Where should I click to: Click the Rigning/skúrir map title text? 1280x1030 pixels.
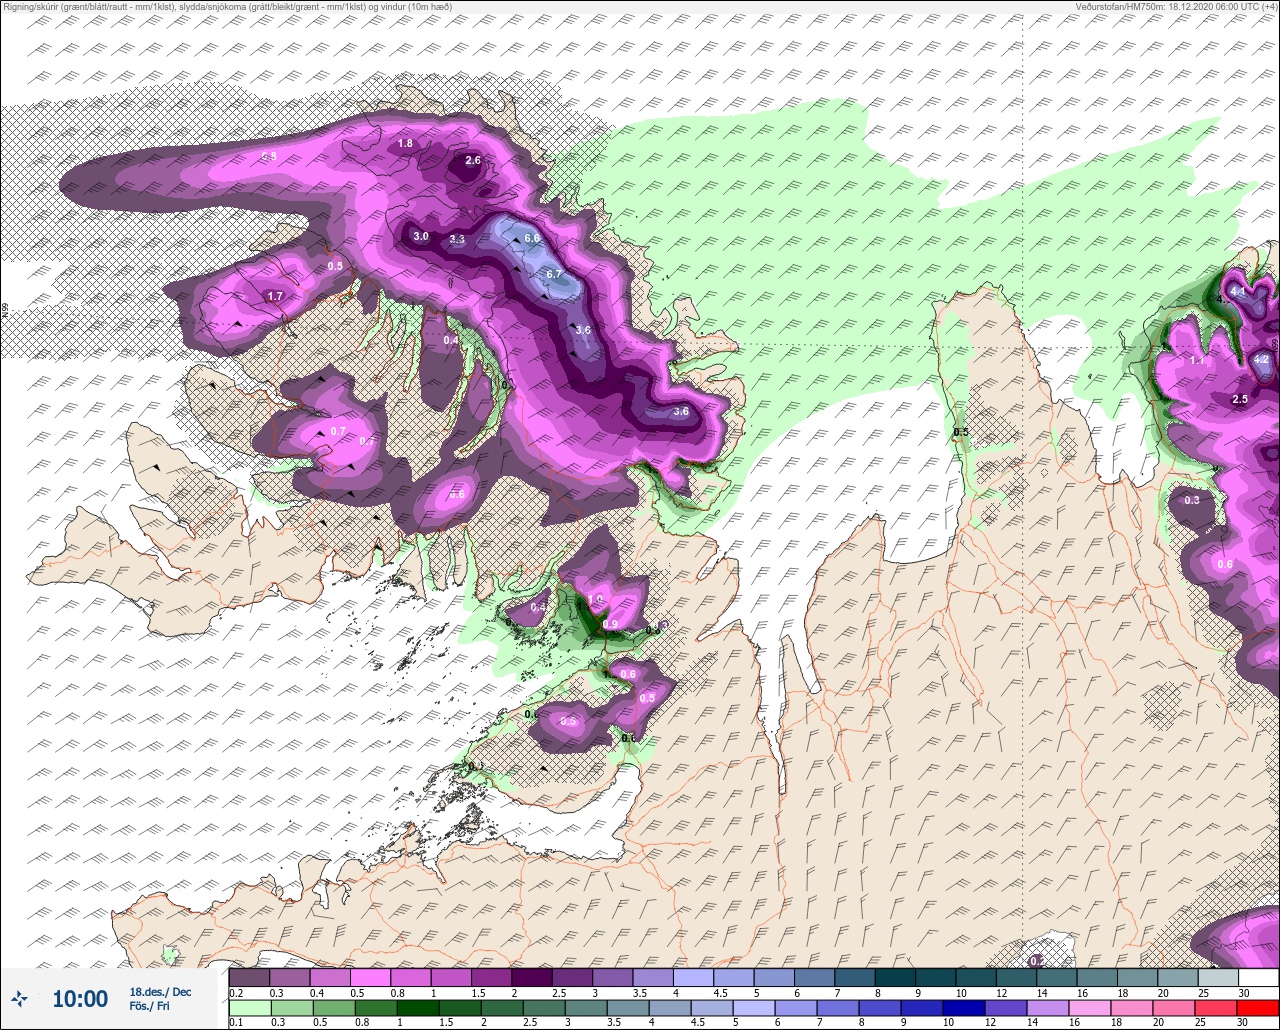(228, 6)
